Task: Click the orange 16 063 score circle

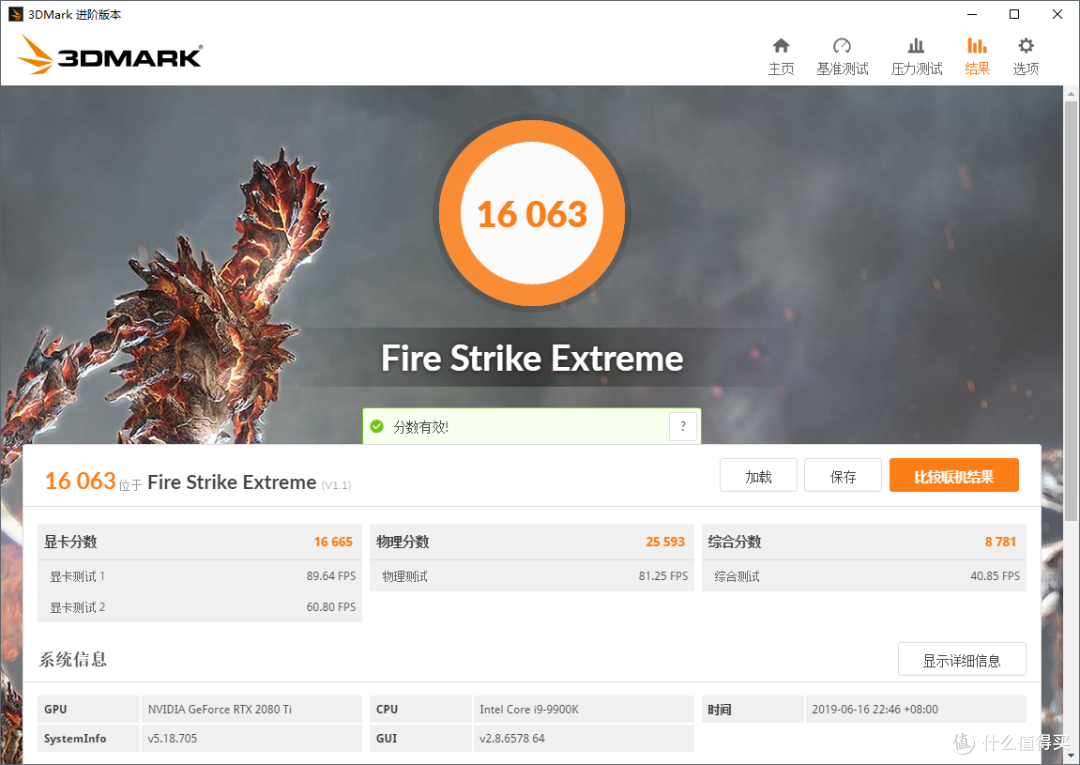Action: coord(532,213)
